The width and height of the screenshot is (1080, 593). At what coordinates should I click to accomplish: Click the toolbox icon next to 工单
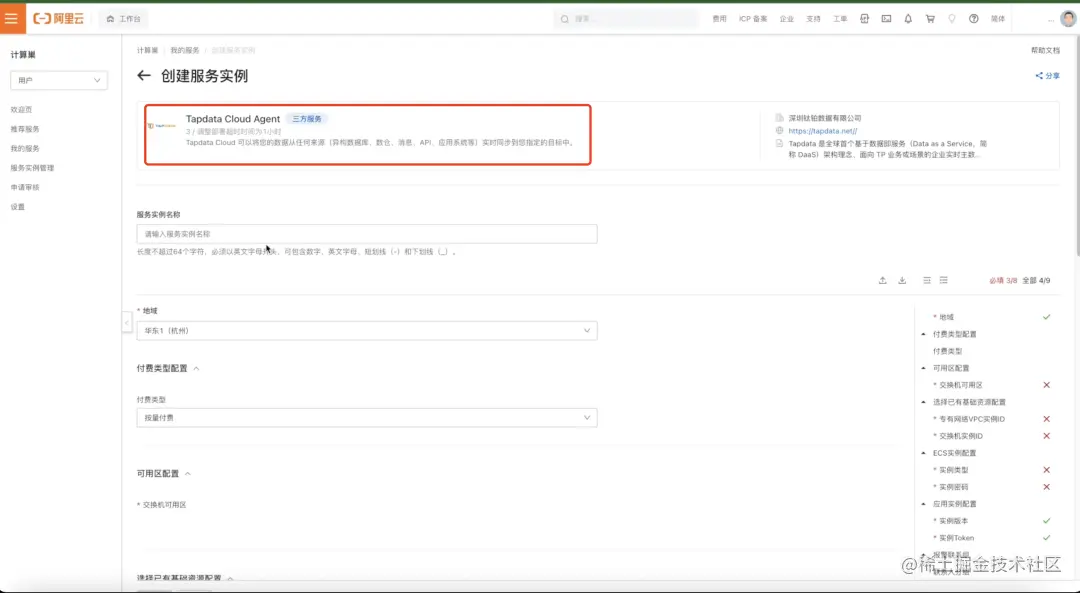(x=864, y=19)
